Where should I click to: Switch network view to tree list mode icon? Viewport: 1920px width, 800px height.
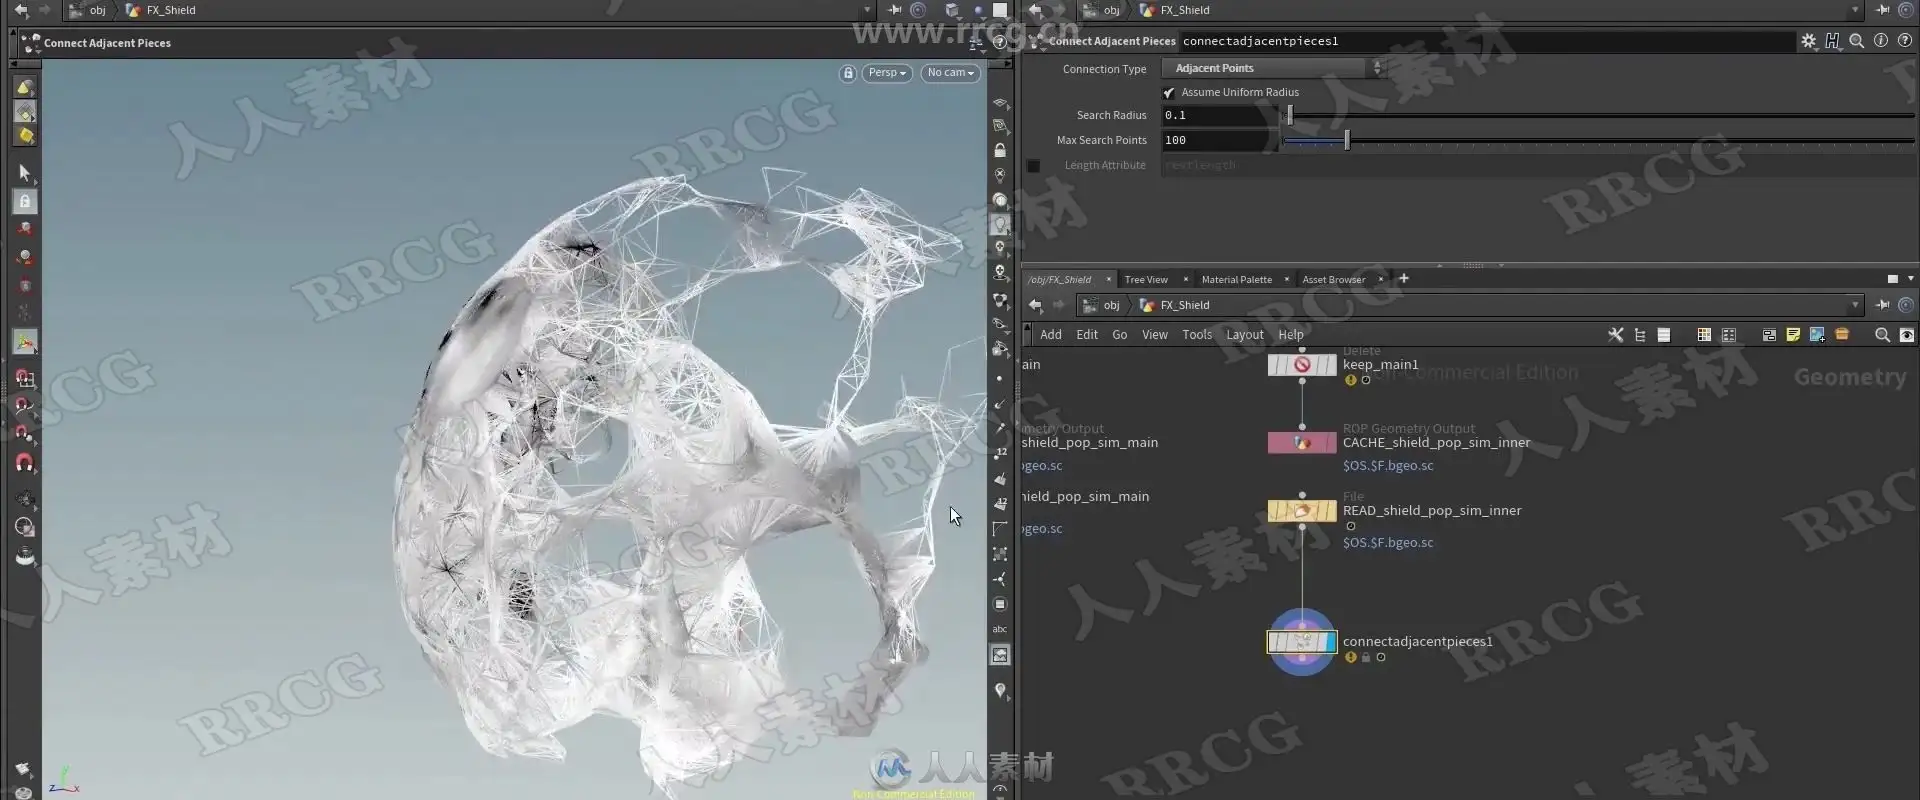pyautogui.click(x=1640, y=335)
